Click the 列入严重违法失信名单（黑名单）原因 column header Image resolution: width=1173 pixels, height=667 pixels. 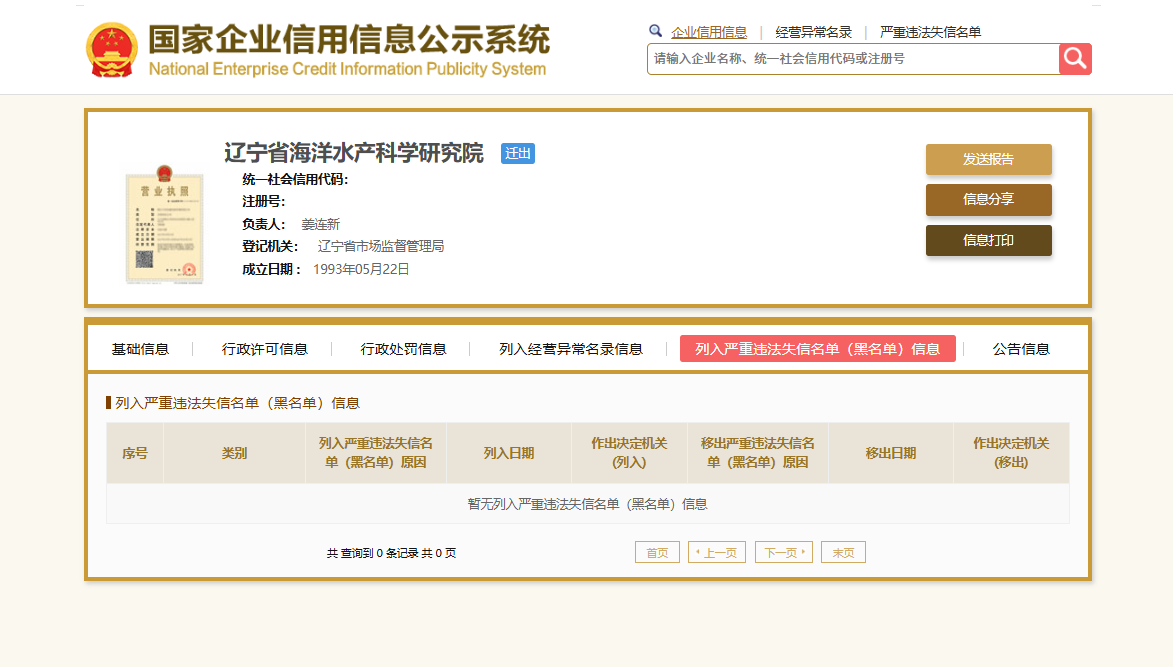tap(376, 453)
